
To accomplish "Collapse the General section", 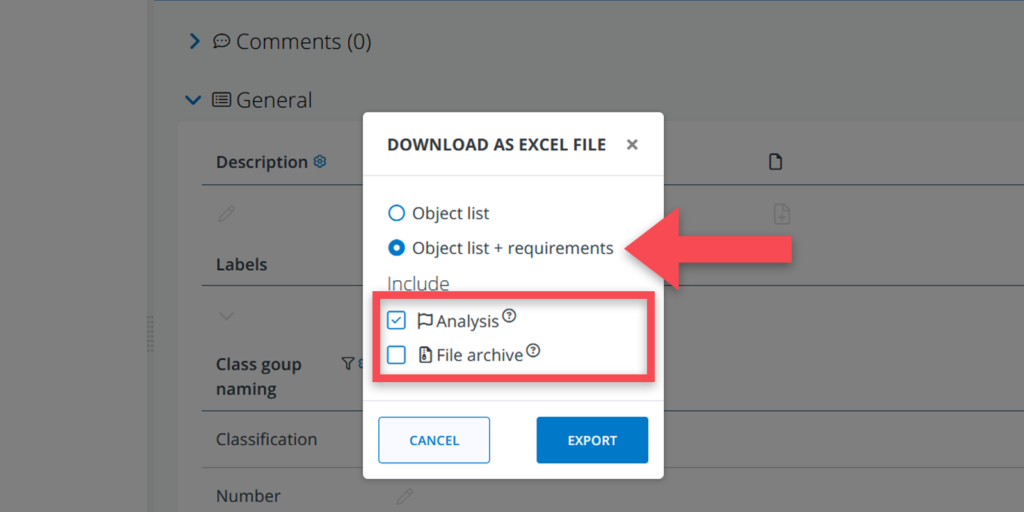I will (x=194, y=100).
